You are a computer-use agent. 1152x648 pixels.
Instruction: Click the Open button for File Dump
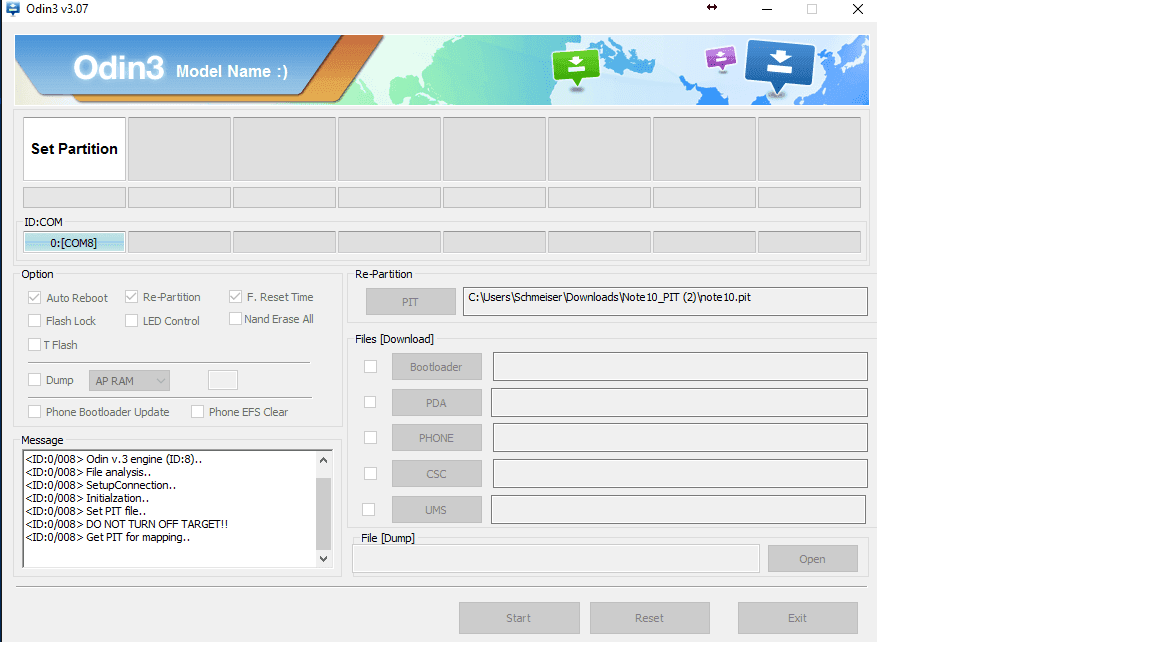click(813, 559)
